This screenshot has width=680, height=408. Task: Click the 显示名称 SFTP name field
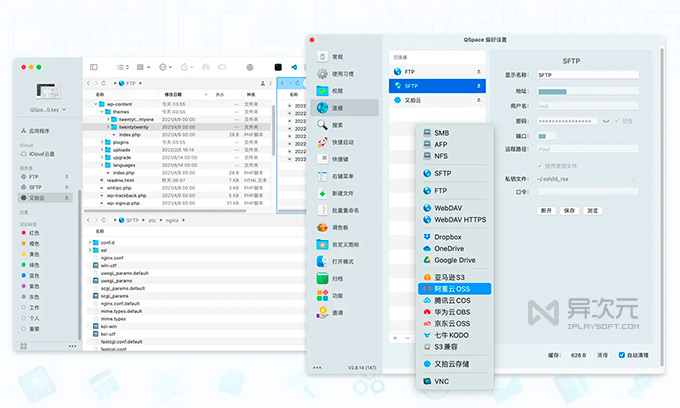[x=588, y=75]
